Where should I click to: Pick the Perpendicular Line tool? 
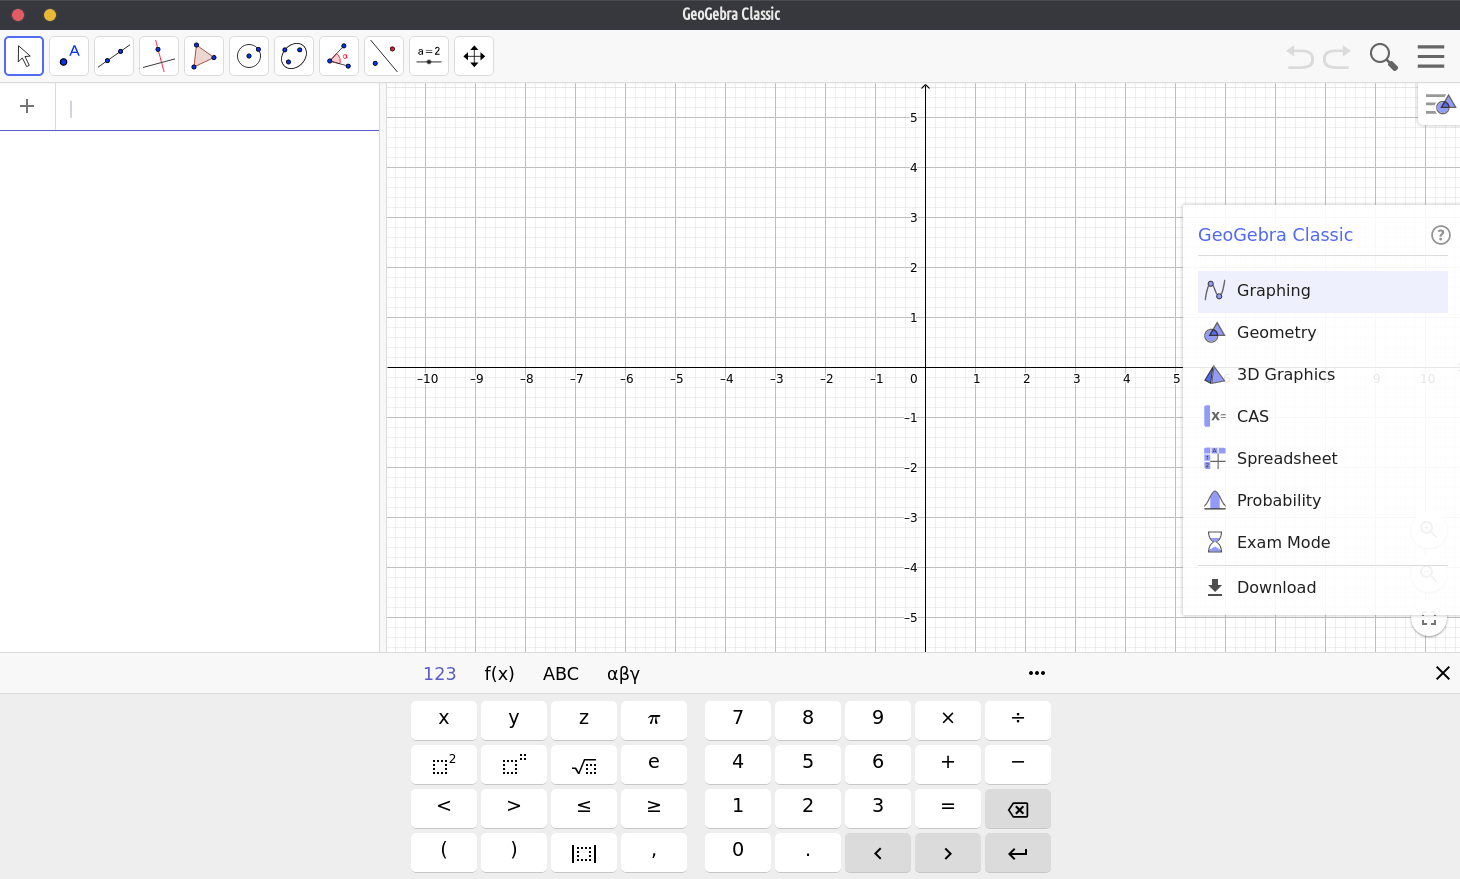click(159, 56)
